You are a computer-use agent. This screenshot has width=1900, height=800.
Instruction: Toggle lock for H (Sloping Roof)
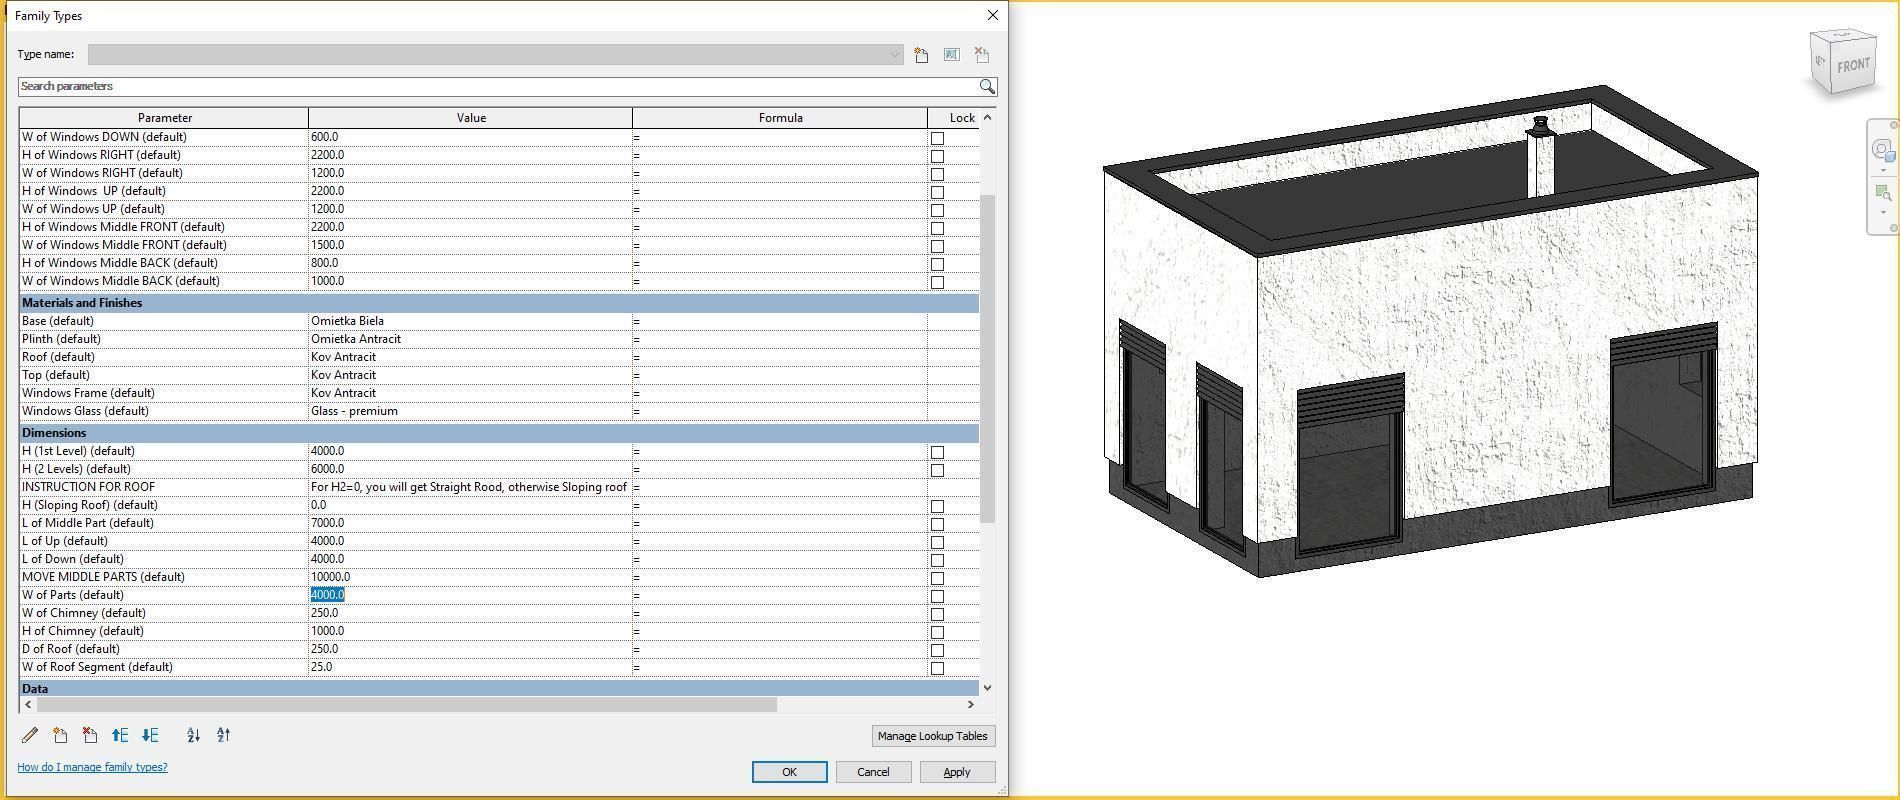[x=937, y=506]
